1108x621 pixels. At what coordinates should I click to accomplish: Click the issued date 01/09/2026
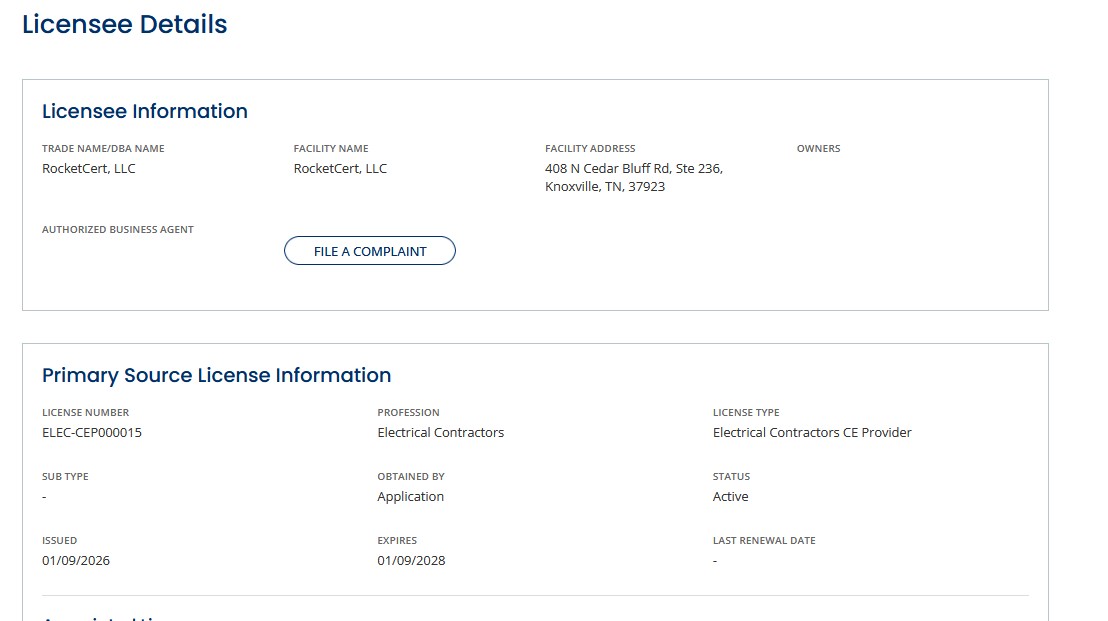click(76, 561)
